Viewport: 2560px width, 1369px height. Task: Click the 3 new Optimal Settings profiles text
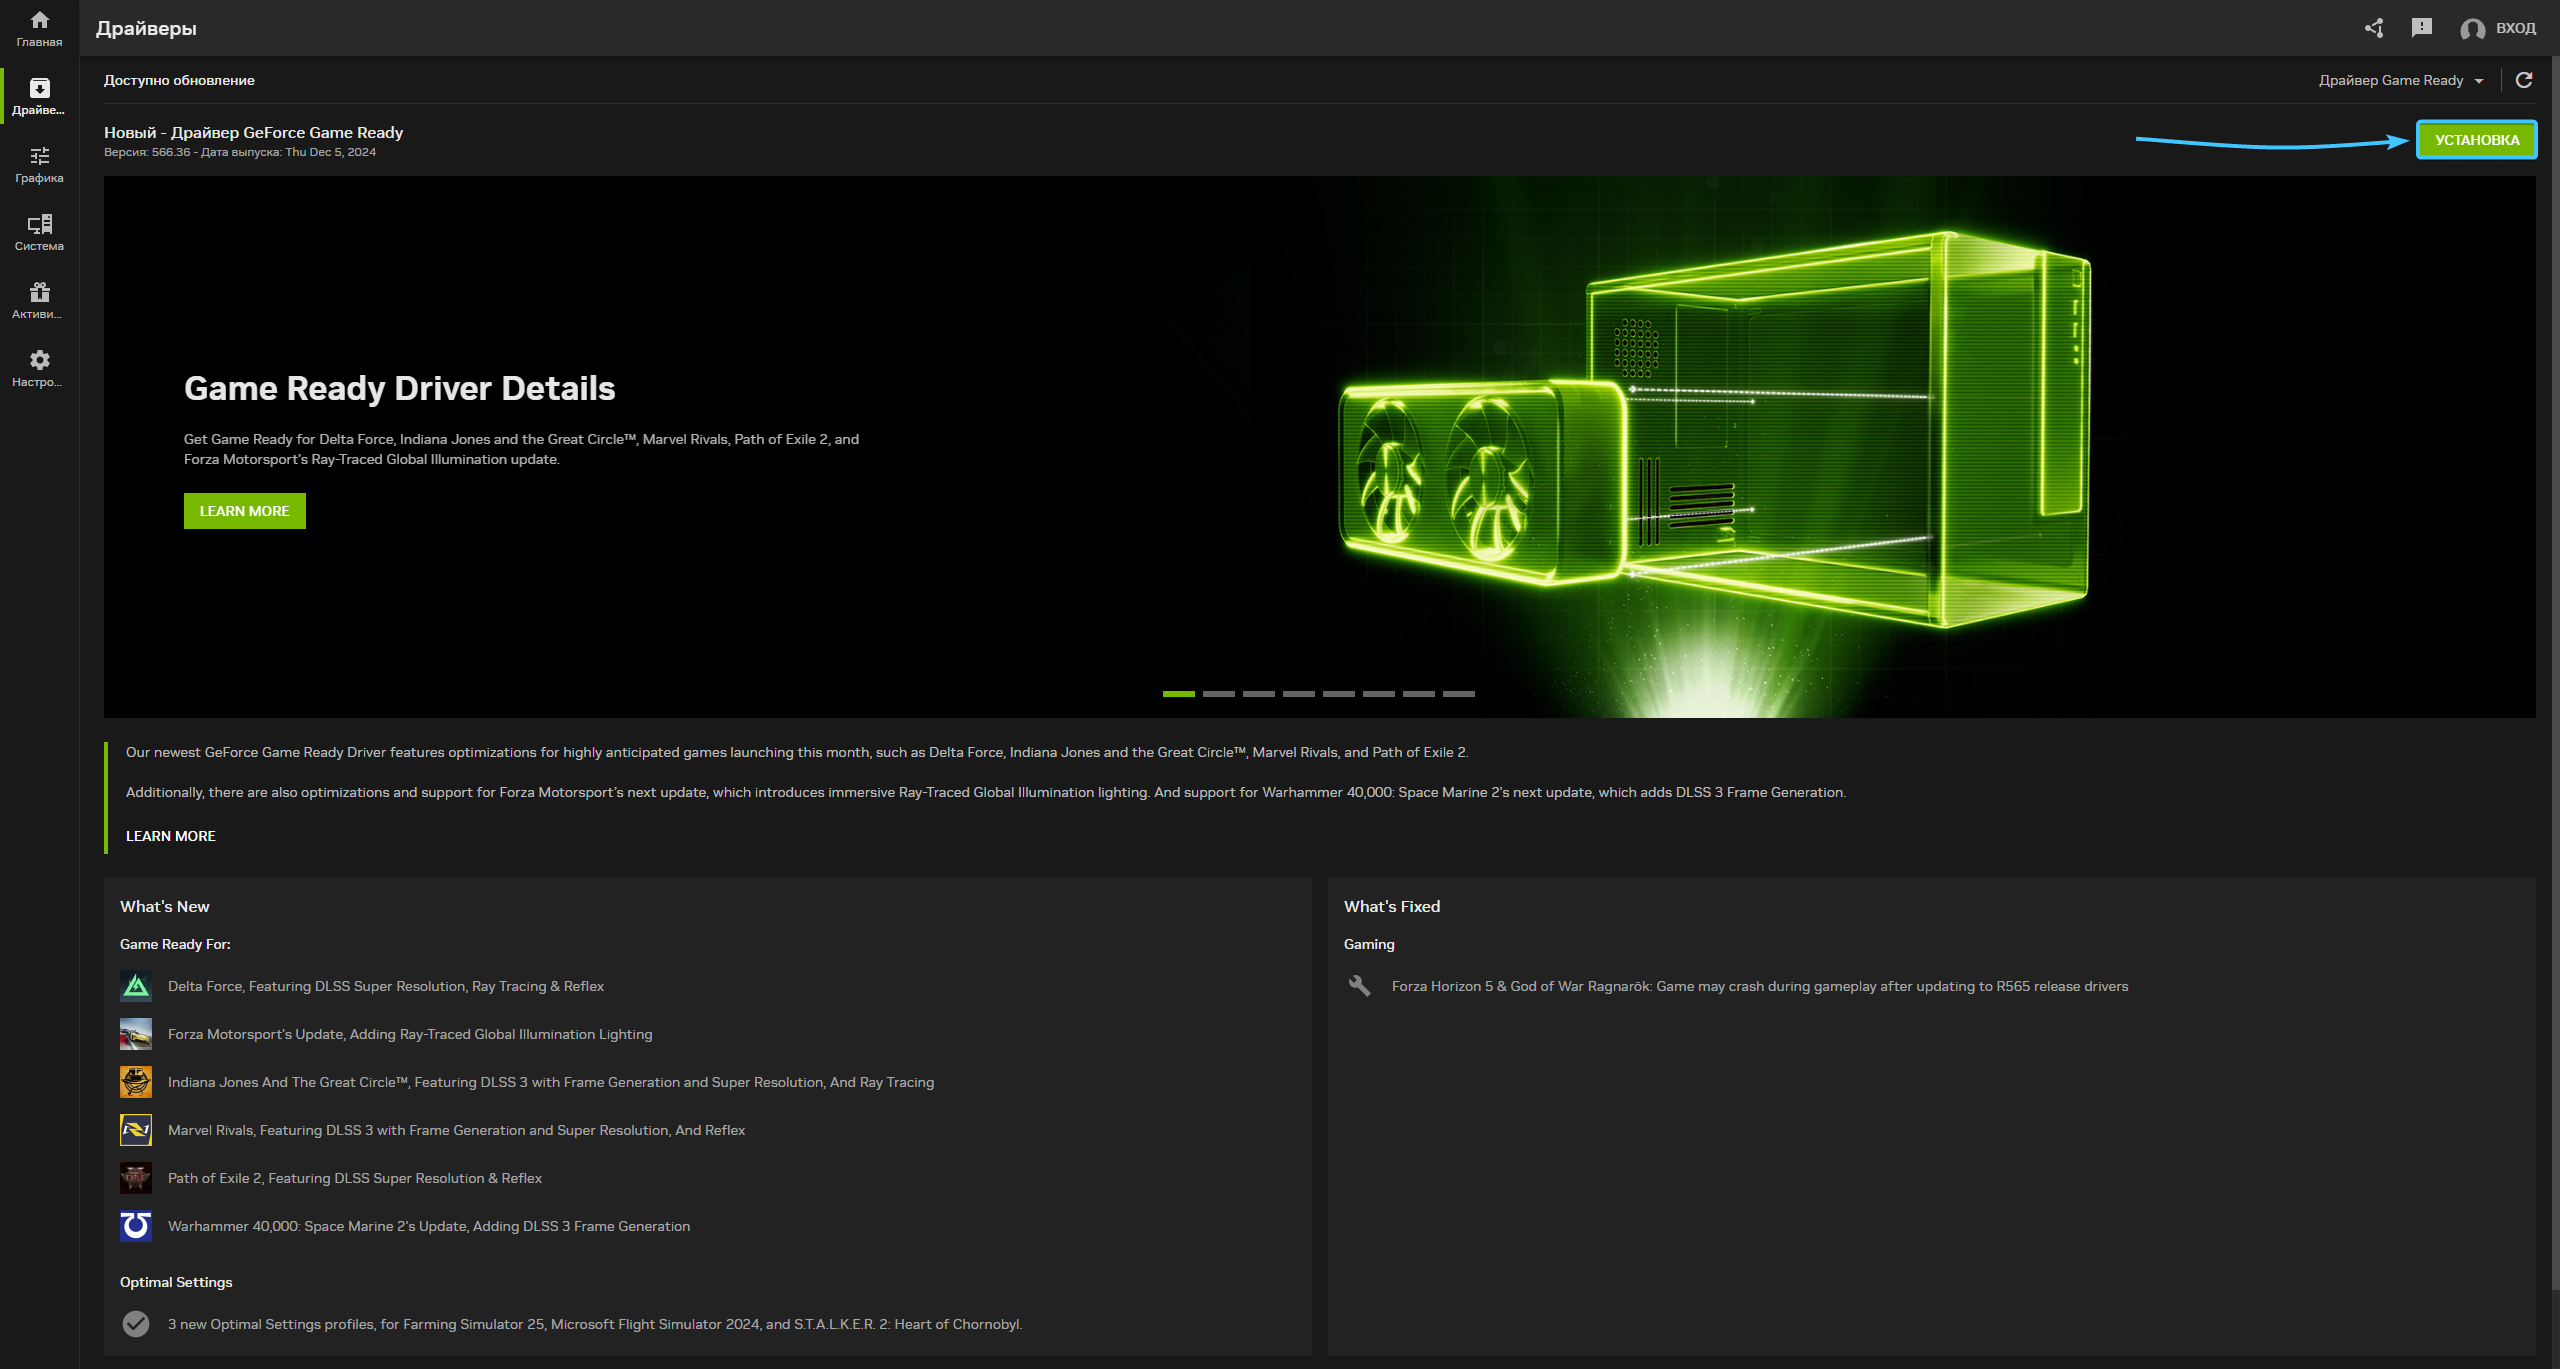pyautogui.click(x=595, y=1324)
